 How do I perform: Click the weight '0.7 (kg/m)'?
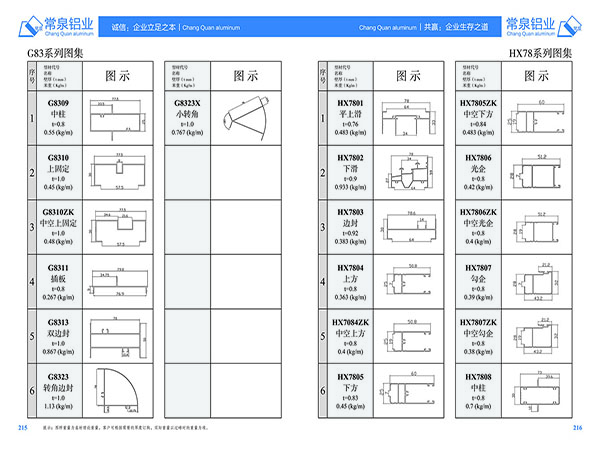coord(478,406)
